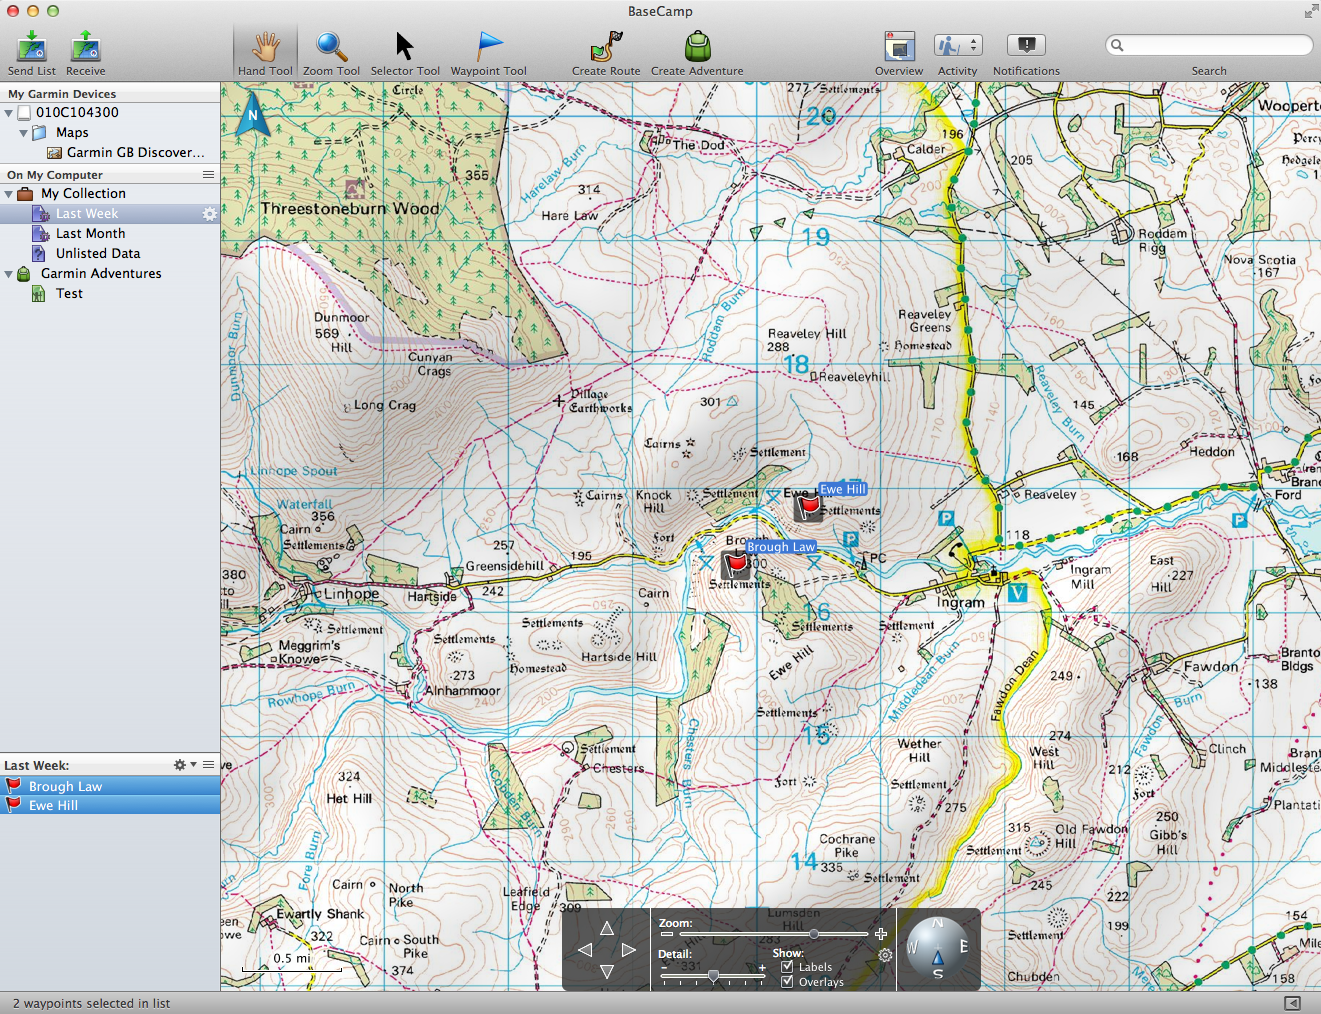Open the Overview panel
The width and height of the screenshot is (1321, 1014).
(898, 45)
